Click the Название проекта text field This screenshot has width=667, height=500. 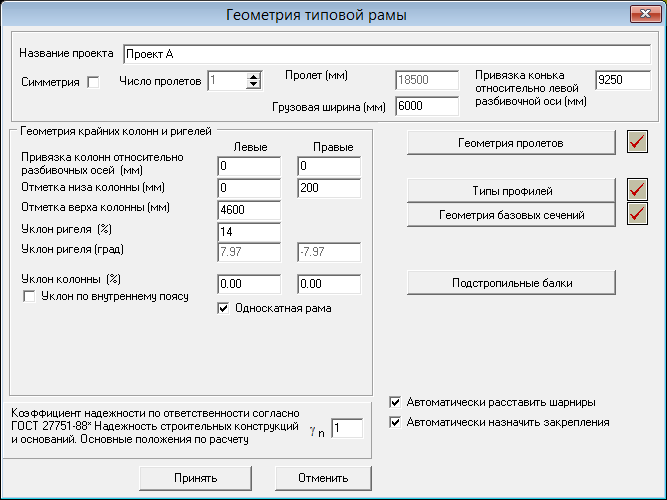click(x=387, y=54)
